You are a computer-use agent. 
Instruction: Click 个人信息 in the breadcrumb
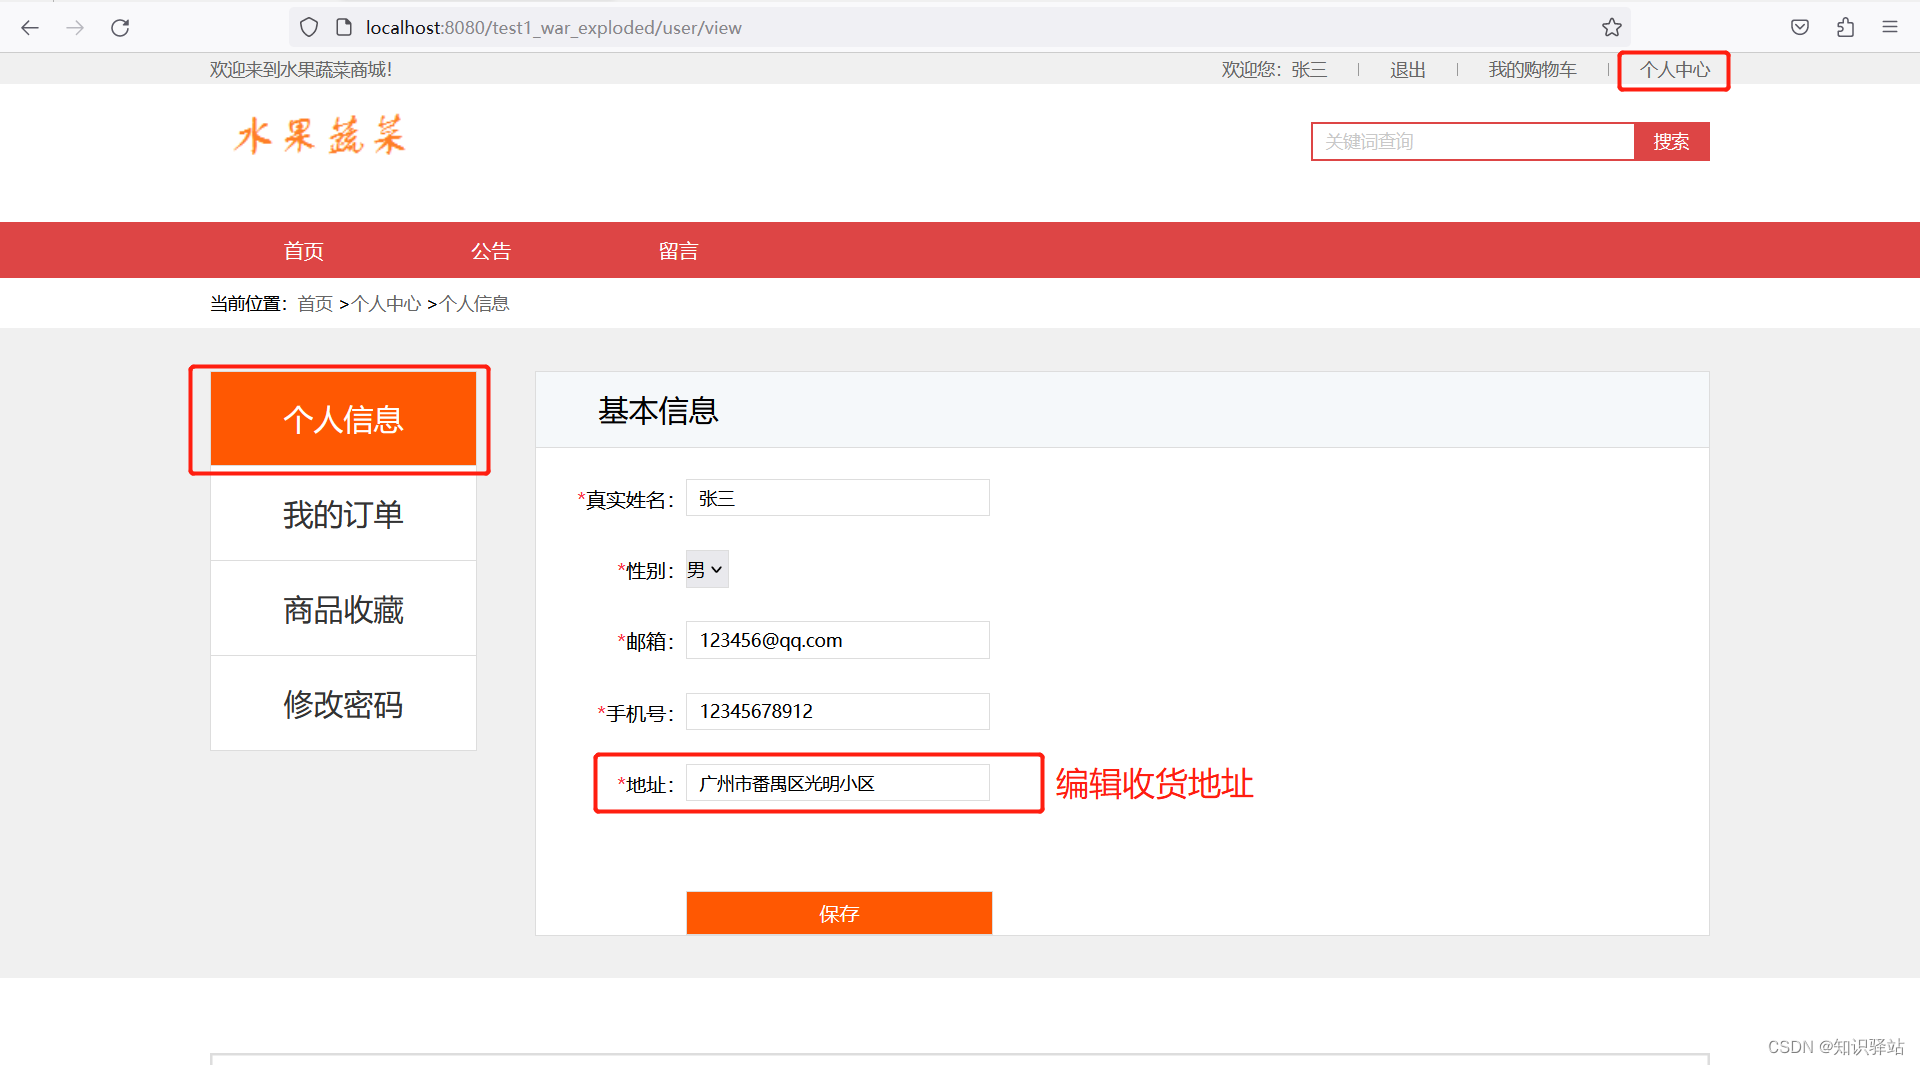(475, 304)
